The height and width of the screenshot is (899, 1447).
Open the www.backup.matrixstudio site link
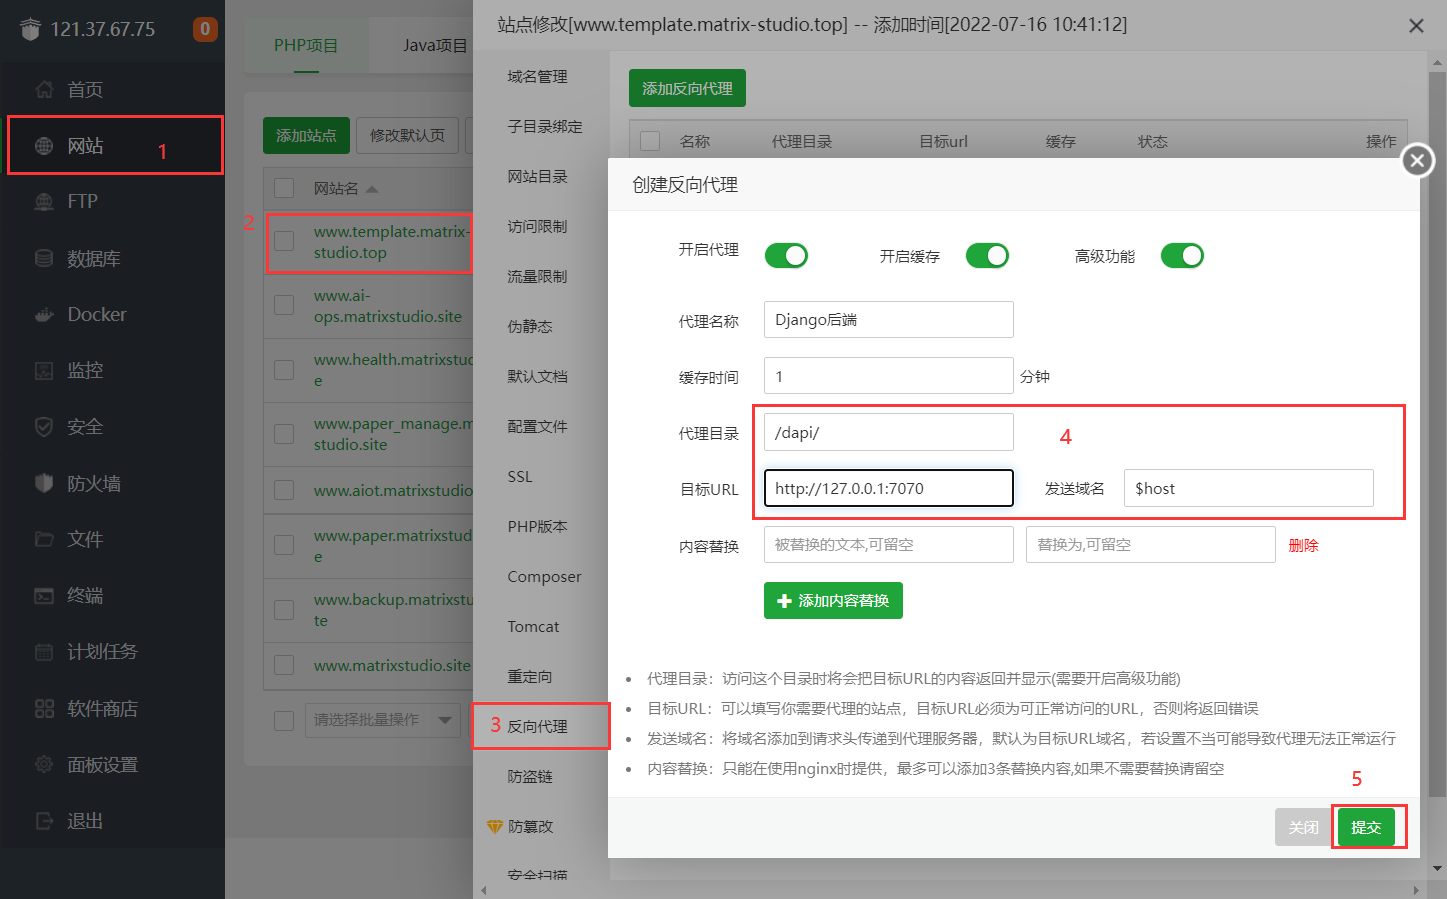[x=393, y=609]
